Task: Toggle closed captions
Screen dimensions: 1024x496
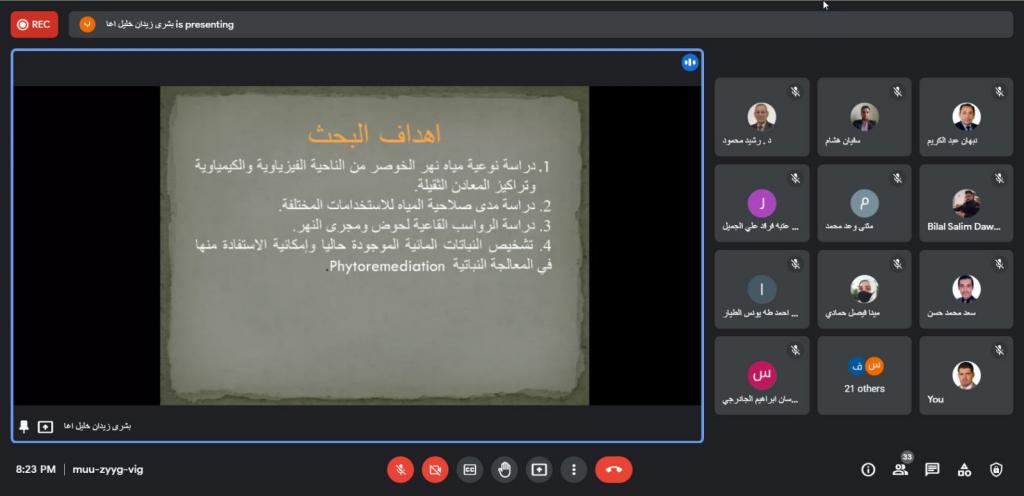Action: pyautogui.click(x=469, y=469)
